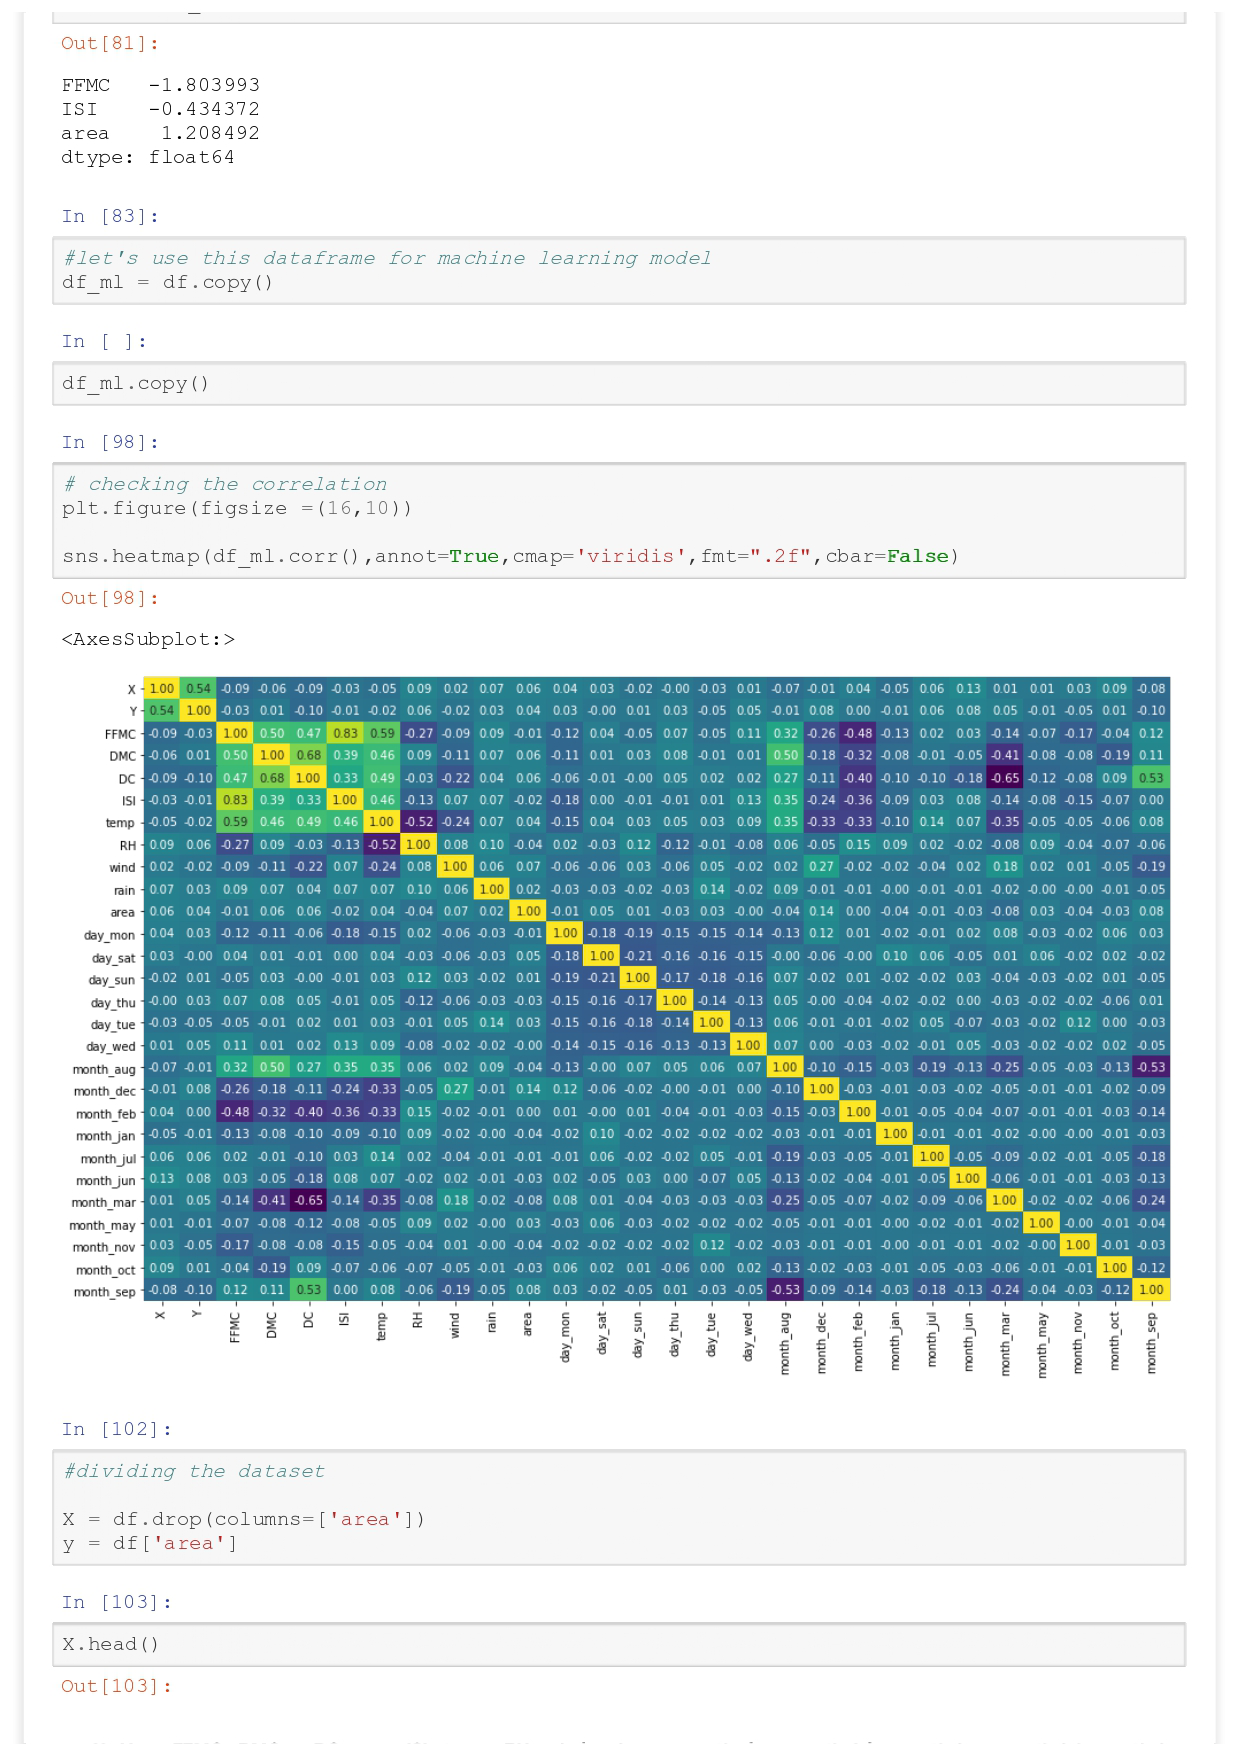
Task: Click the 0.83 cell in heatmap FFMC row
Action: click(x=346, y=733)
